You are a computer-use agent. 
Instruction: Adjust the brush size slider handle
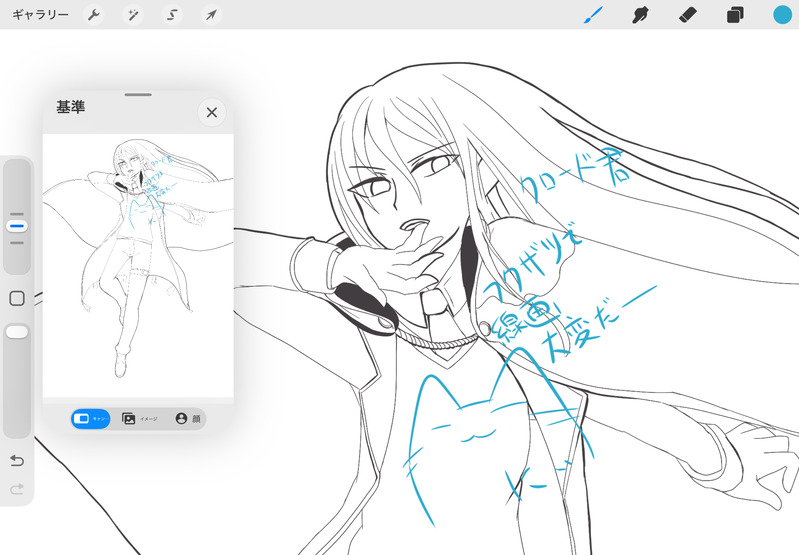click(x=17, y=226)
